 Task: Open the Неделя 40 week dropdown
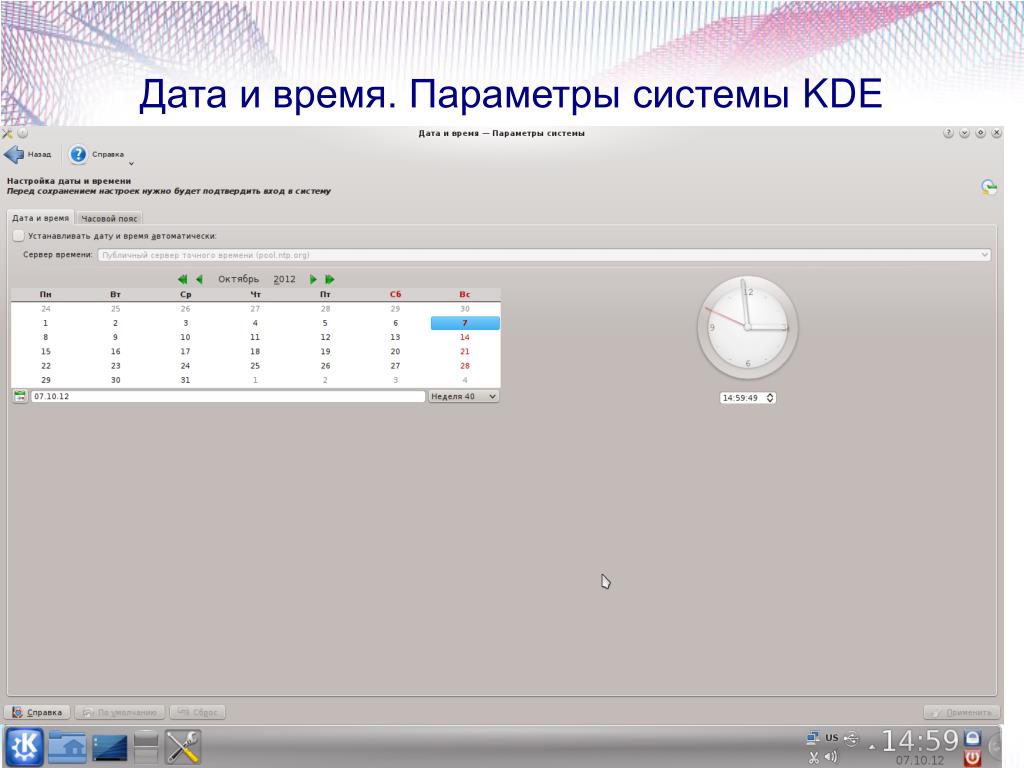pyautogui.click(x=464, y=396)
